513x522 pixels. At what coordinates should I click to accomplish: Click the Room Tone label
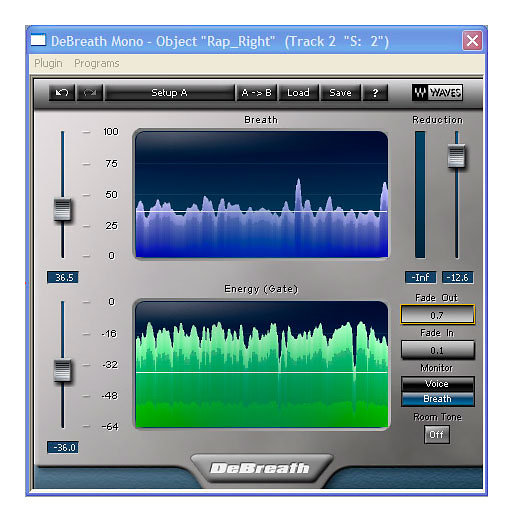(x=437, y=417)
